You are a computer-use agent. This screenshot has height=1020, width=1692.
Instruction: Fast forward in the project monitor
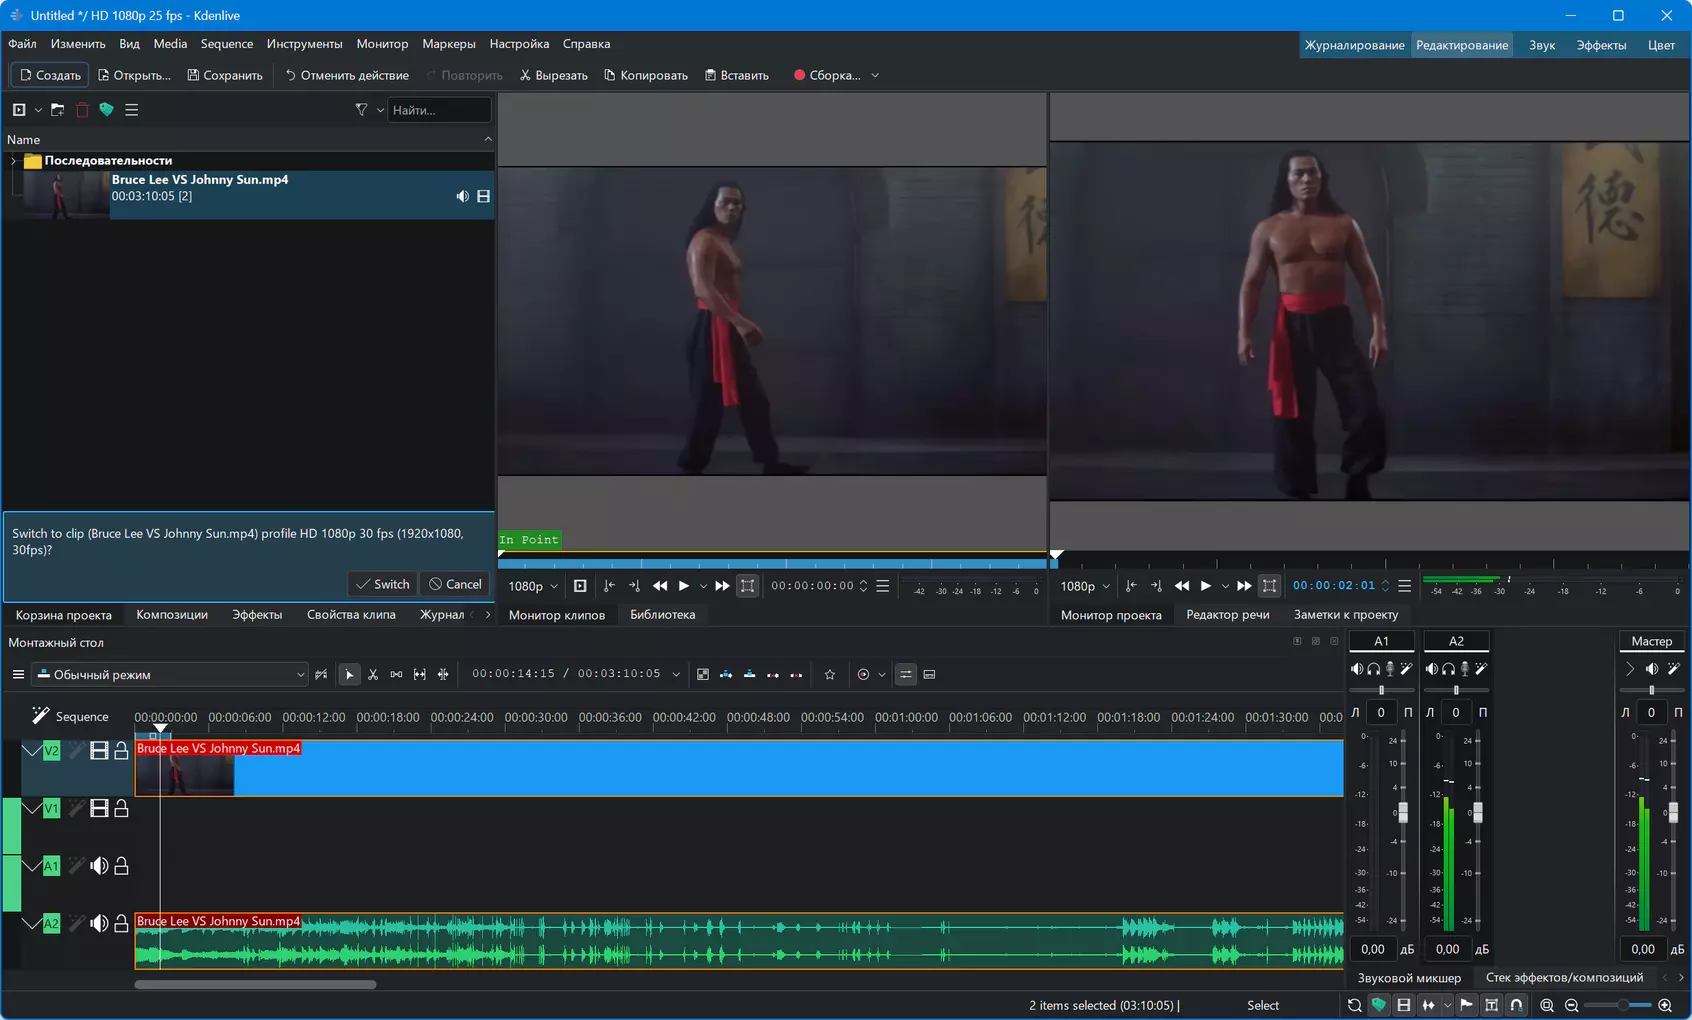coord(1244,586)
